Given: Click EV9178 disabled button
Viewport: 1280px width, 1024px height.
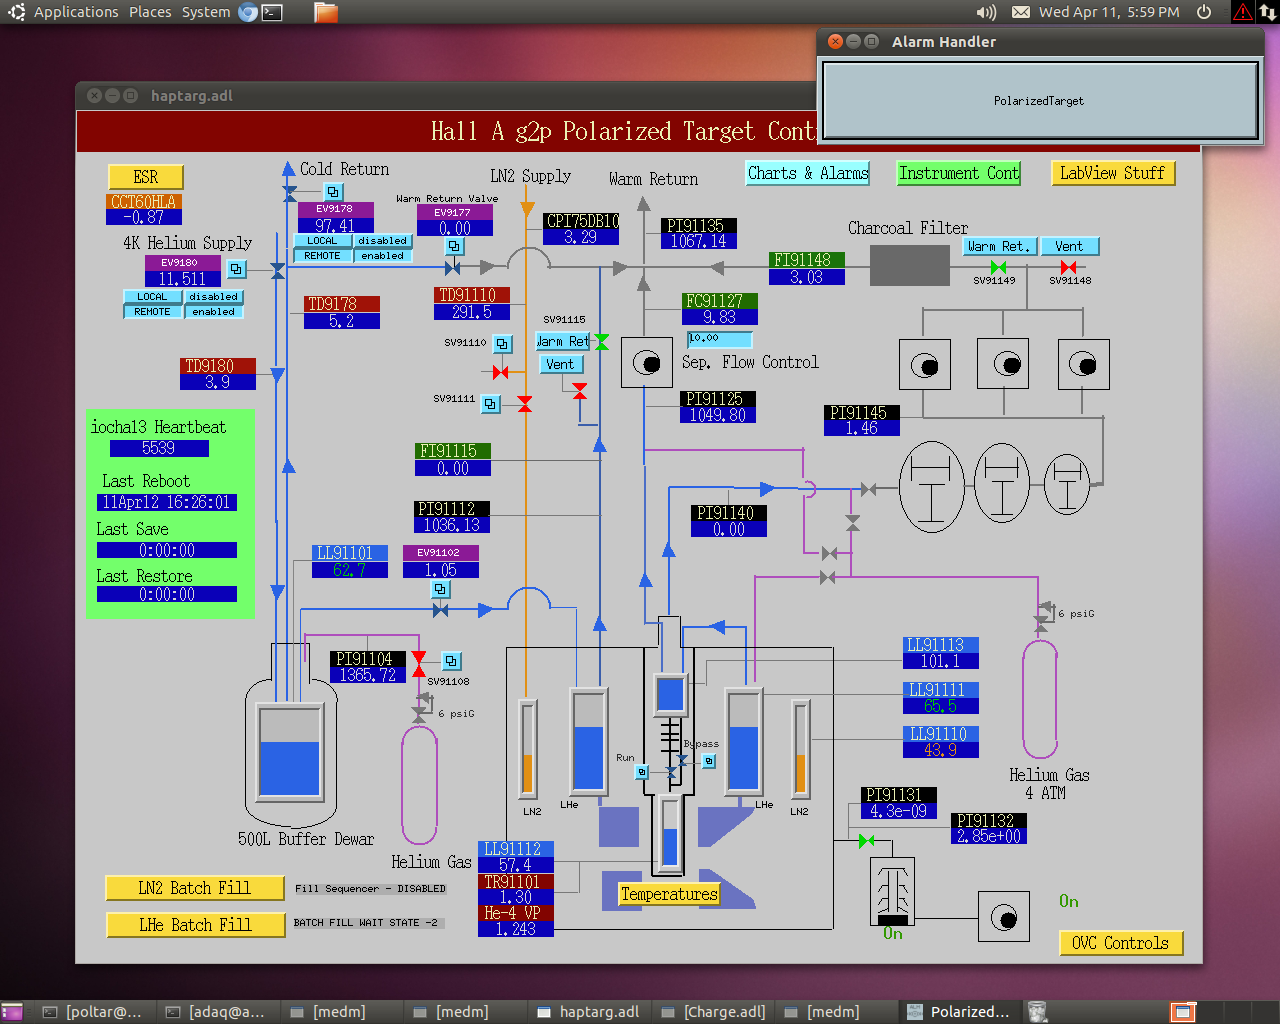Looking at the screenshot, I should click(x=382, y=241).
